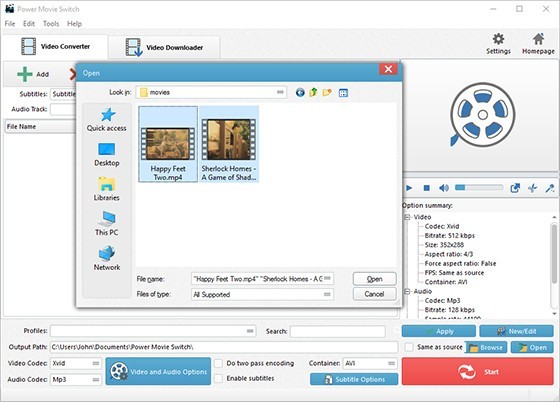Mute the preview speaker icon
This screenshot has width=560, height=402.
pos(444,188)
